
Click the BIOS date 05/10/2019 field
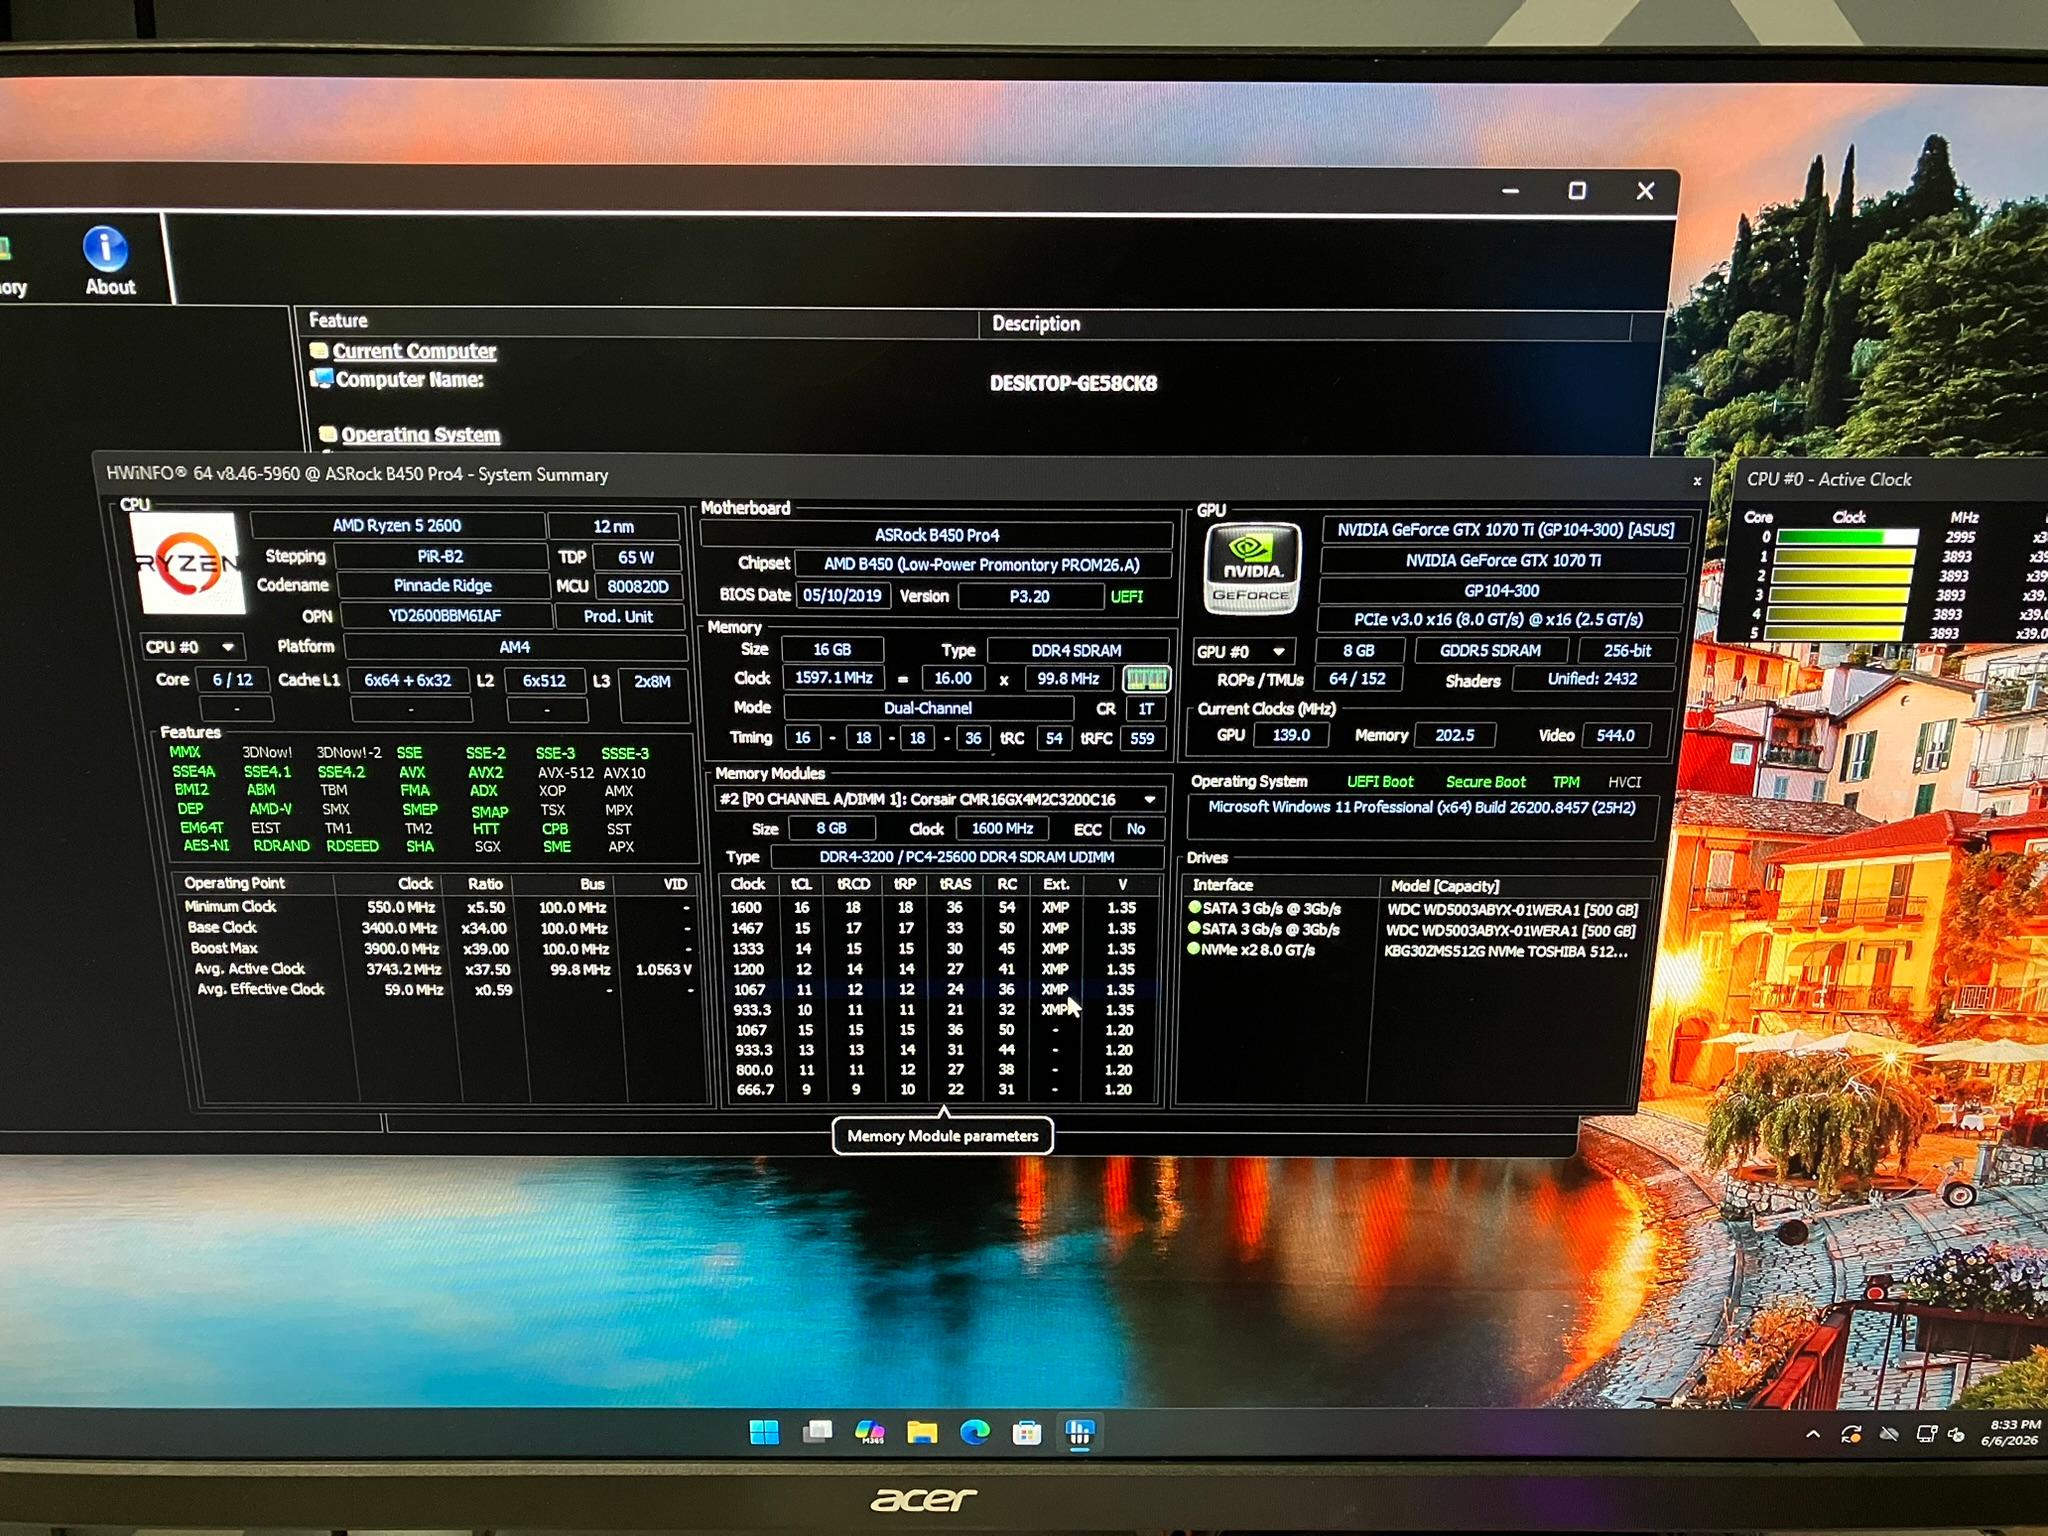pos(842,596)
